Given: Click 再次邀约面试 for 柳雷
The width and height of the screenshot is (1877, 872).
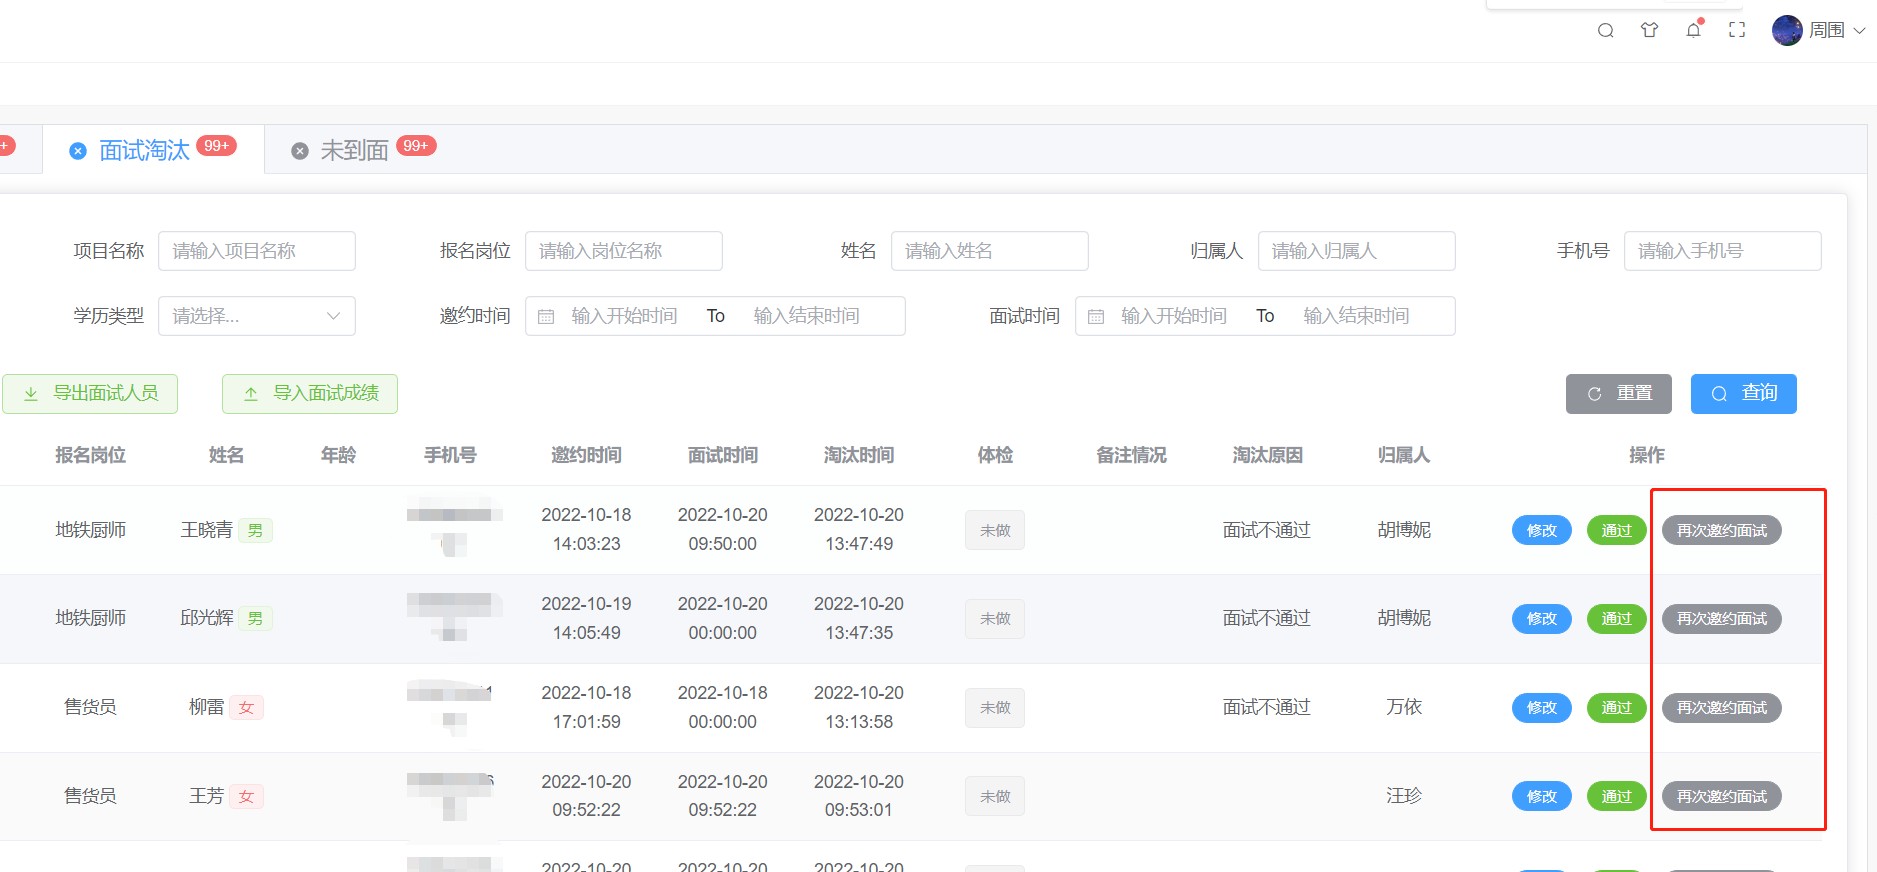Looking at the screenshot, I should [x=1722, y=708].
